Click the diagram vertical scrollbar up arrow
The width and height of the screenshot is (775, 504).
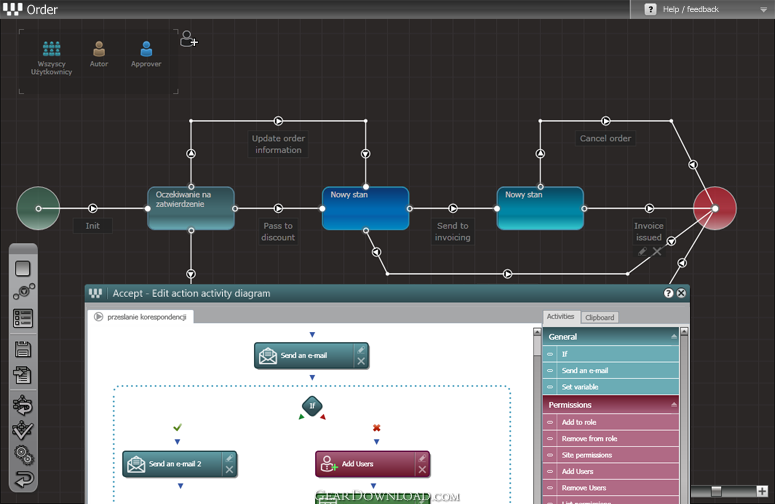537,332
